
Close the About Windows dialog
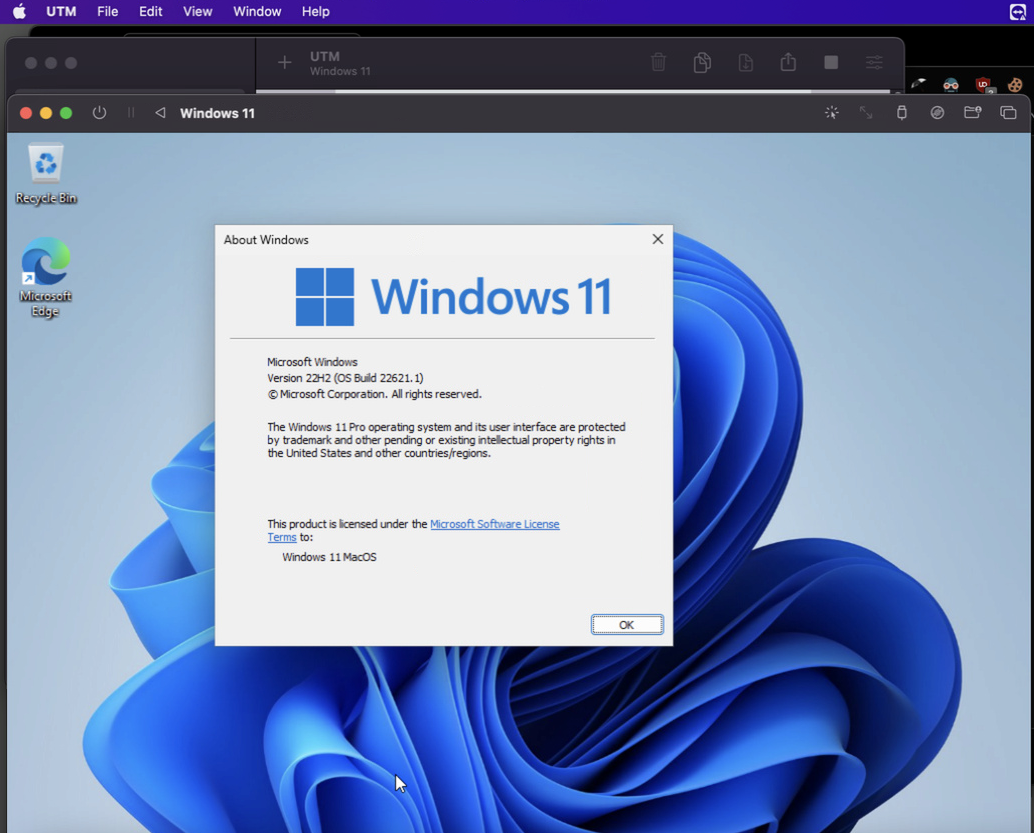coord(657,239)
